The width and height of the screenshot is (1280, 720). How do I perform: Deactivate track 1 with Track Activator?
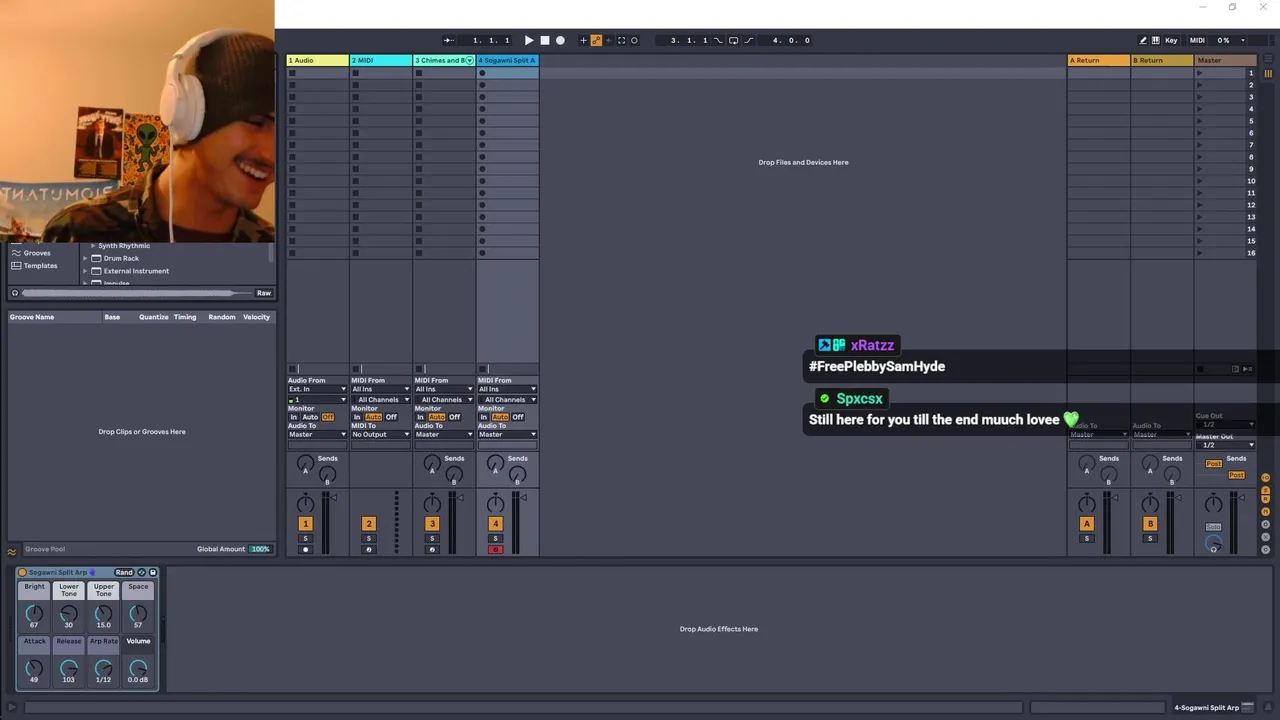coord(305,524)
